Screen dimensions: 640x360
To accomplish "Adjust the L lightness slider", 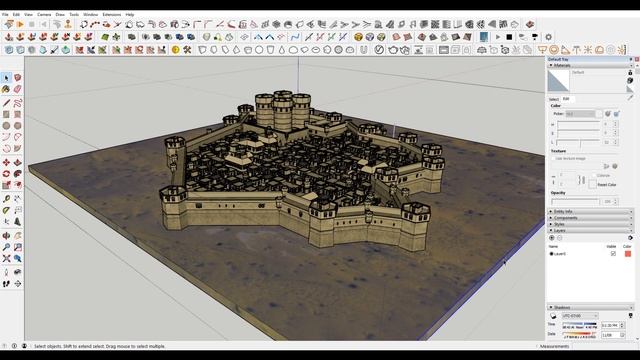I will pos(579,142).
